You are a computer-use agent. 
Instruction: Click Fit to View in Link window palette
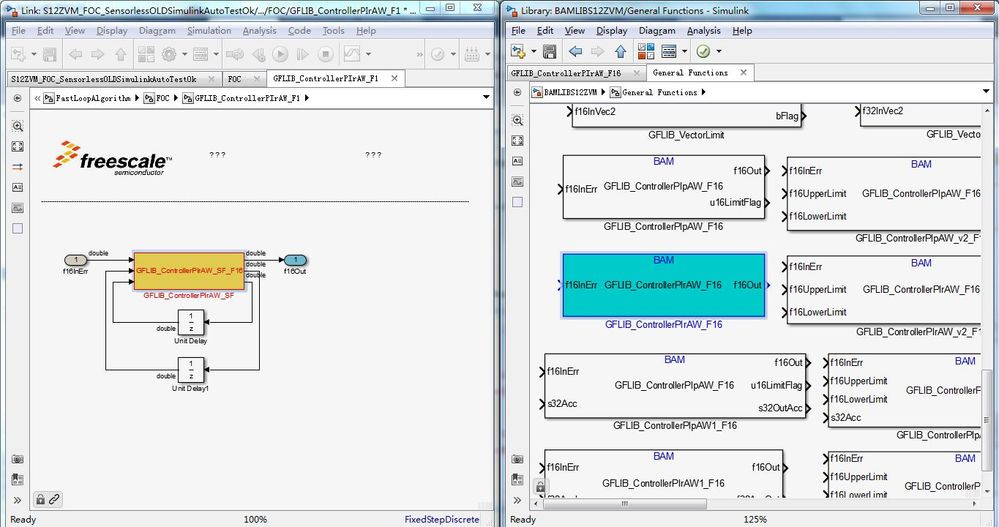click(17, 147)
